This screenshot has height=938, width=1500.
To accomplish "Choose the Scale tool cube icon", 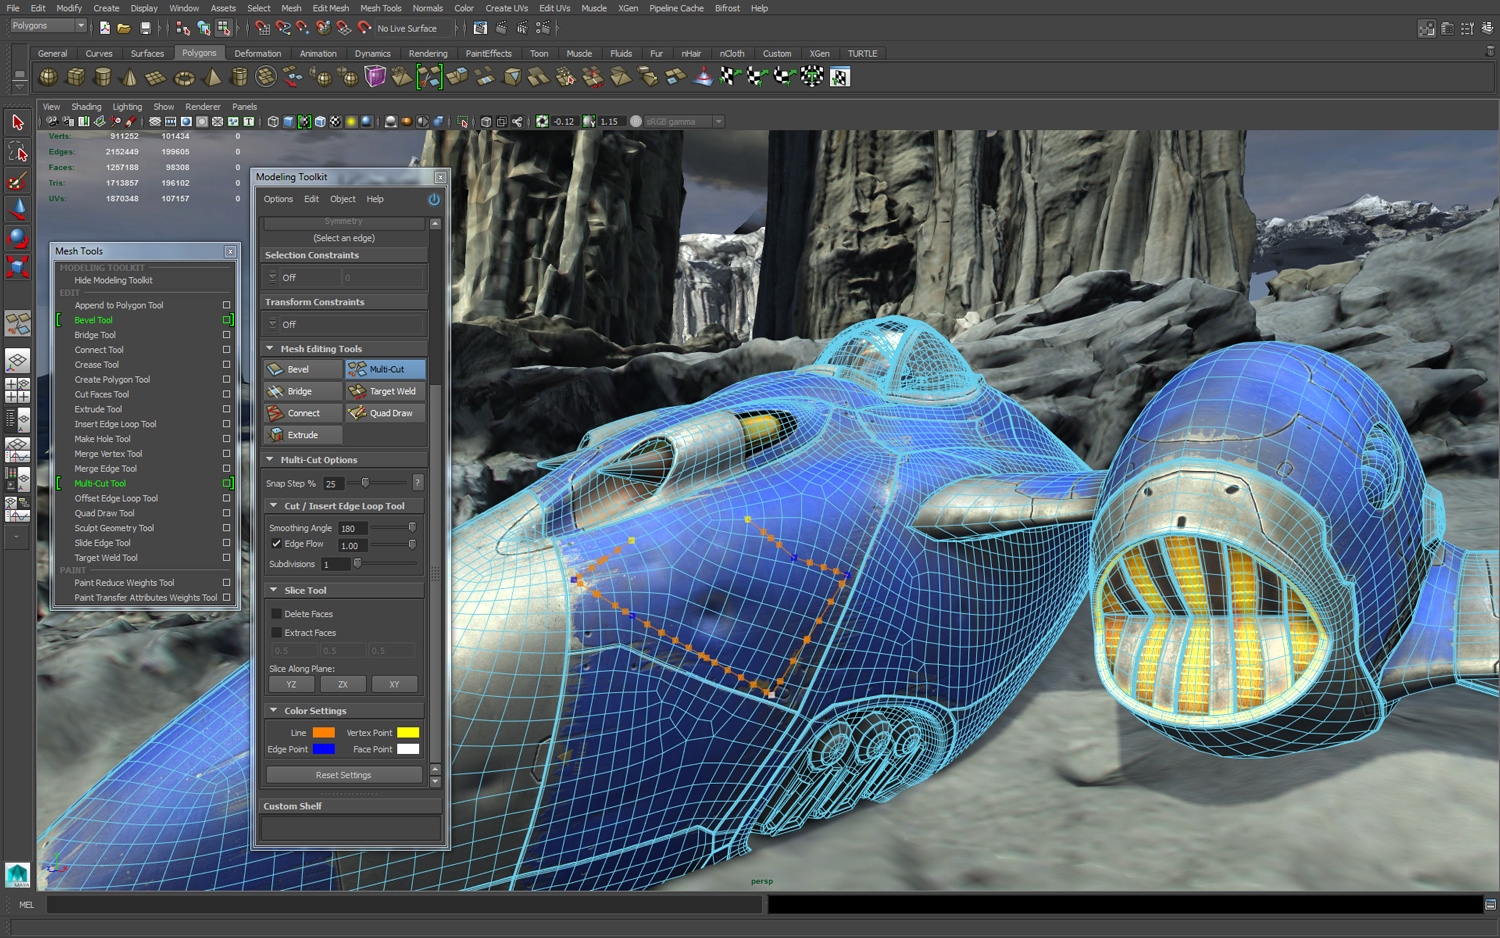I will (x=17, y=267).
